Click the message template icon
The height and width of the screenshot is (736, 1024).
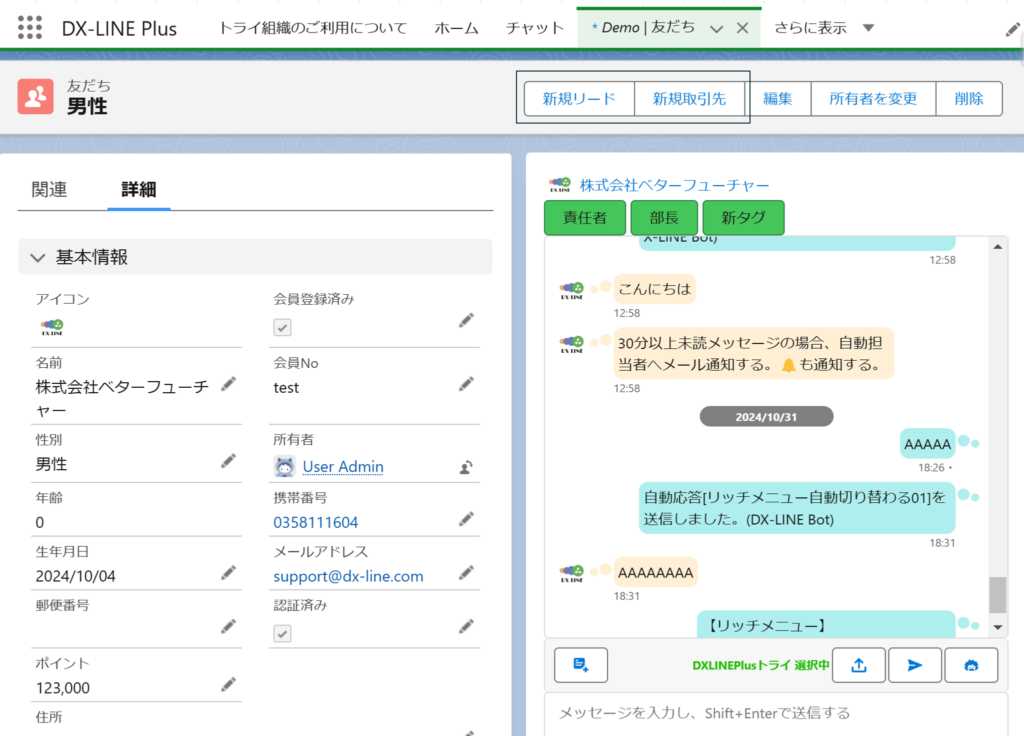pos(581,665)
